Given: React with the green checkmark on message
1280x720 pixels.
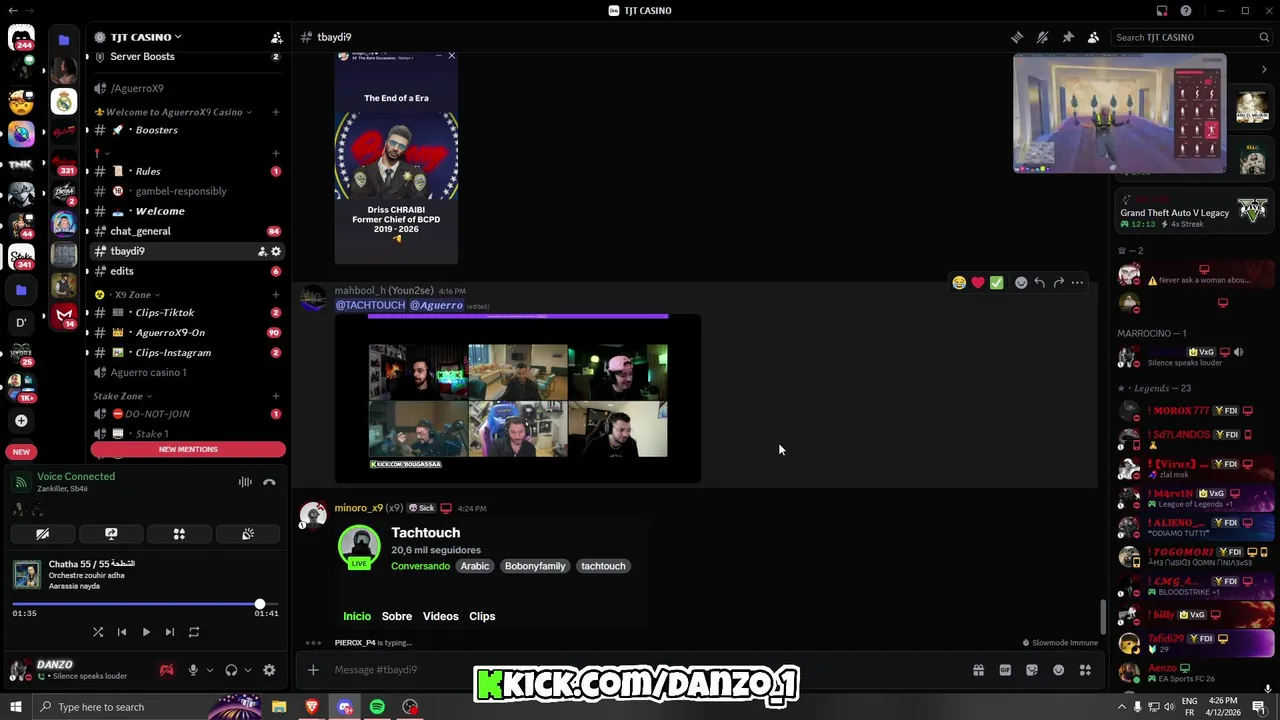Looking at the screenshot, I should (x=997, y=283).
